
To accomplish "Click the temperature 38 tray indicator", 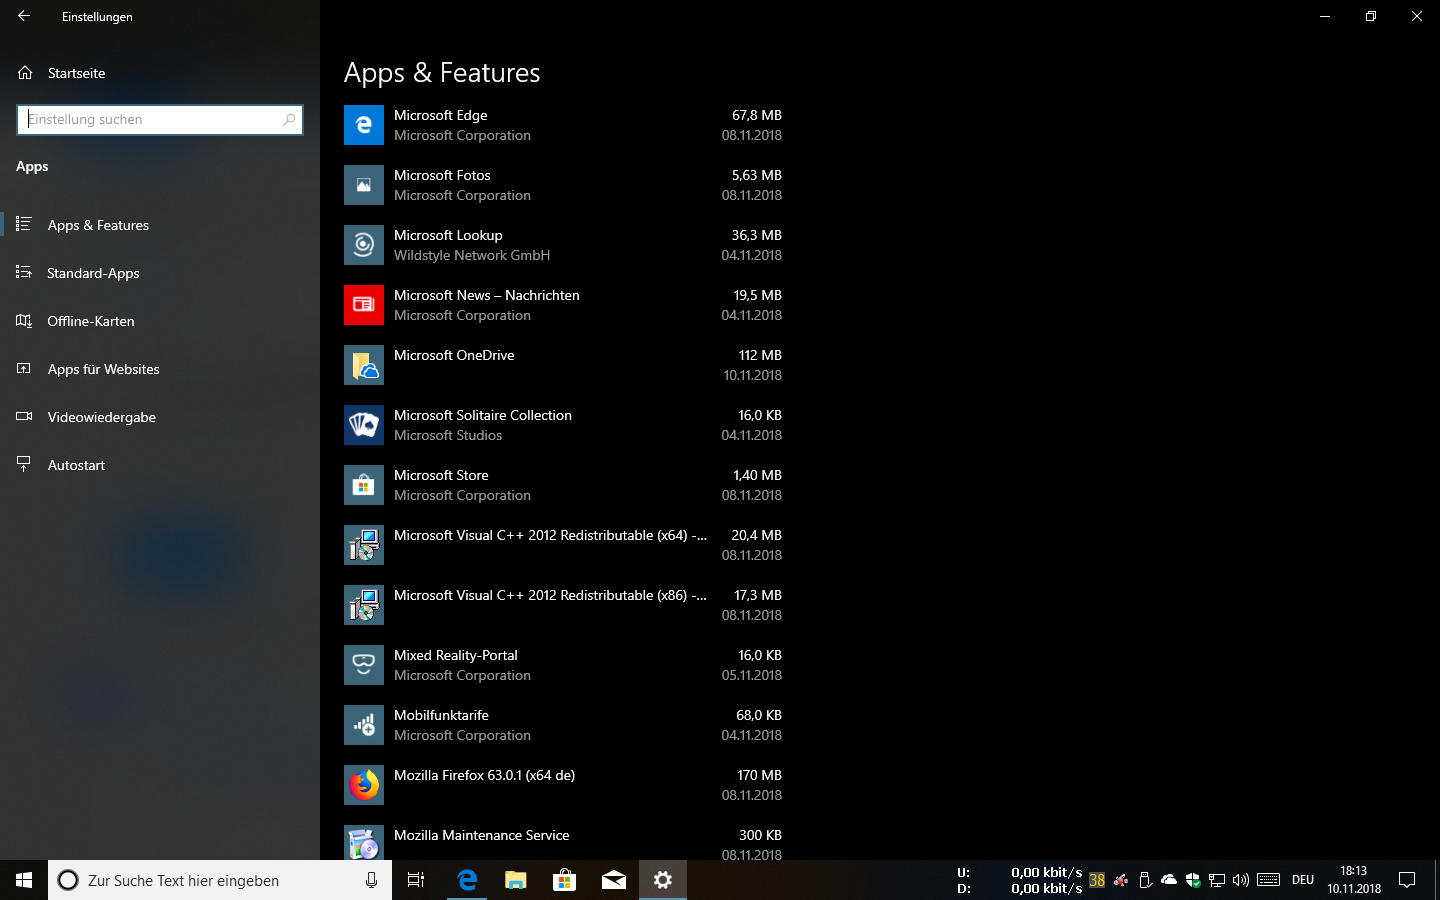I will (x=1097, y=880).
